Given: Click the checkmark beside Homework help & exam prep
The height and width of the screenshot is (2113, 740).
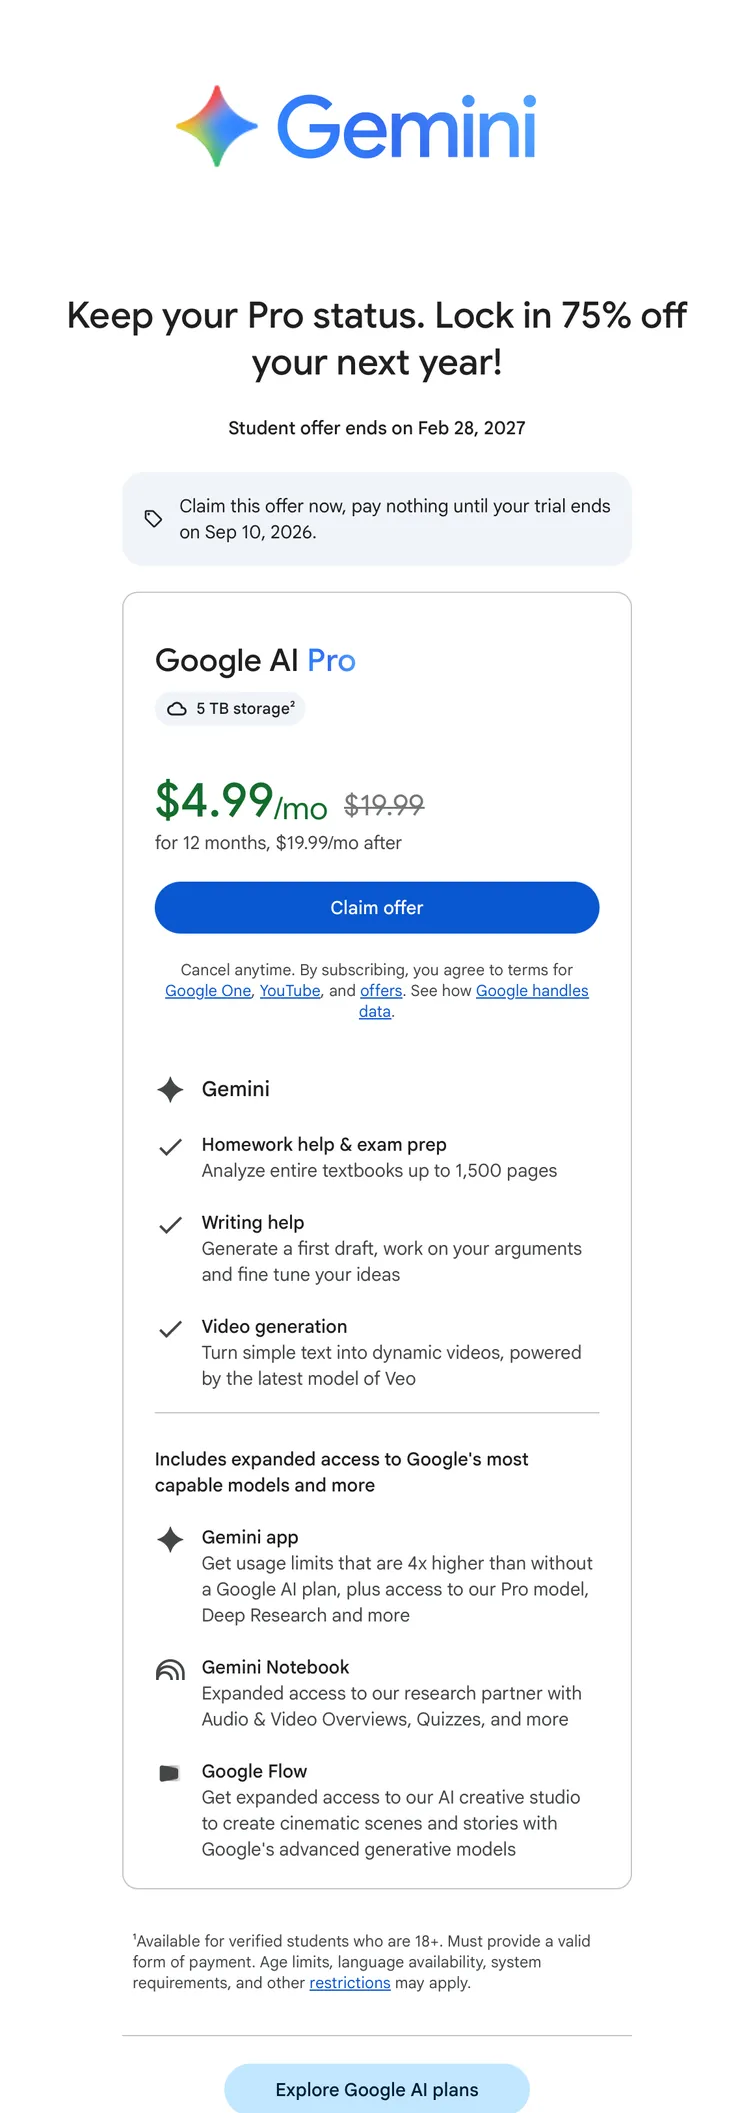Looking at the screenshot, I should 171,1146.
